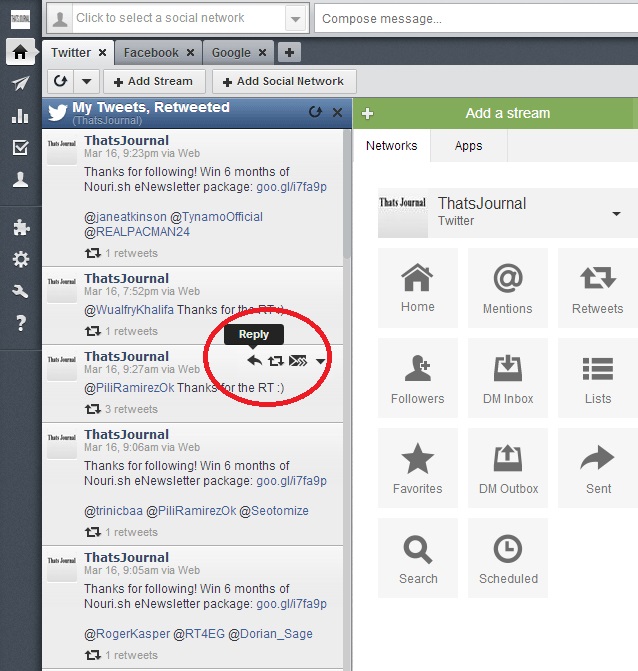Screen dimensions: 638x671
Task: Click 'Mar 16, 9:06am via Web' timestamp
Action: [x=142, y=448]
